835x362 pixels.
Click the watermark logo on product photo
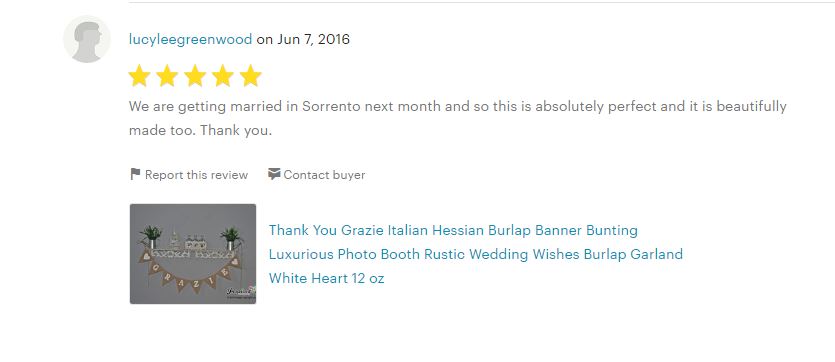(241, 293)
